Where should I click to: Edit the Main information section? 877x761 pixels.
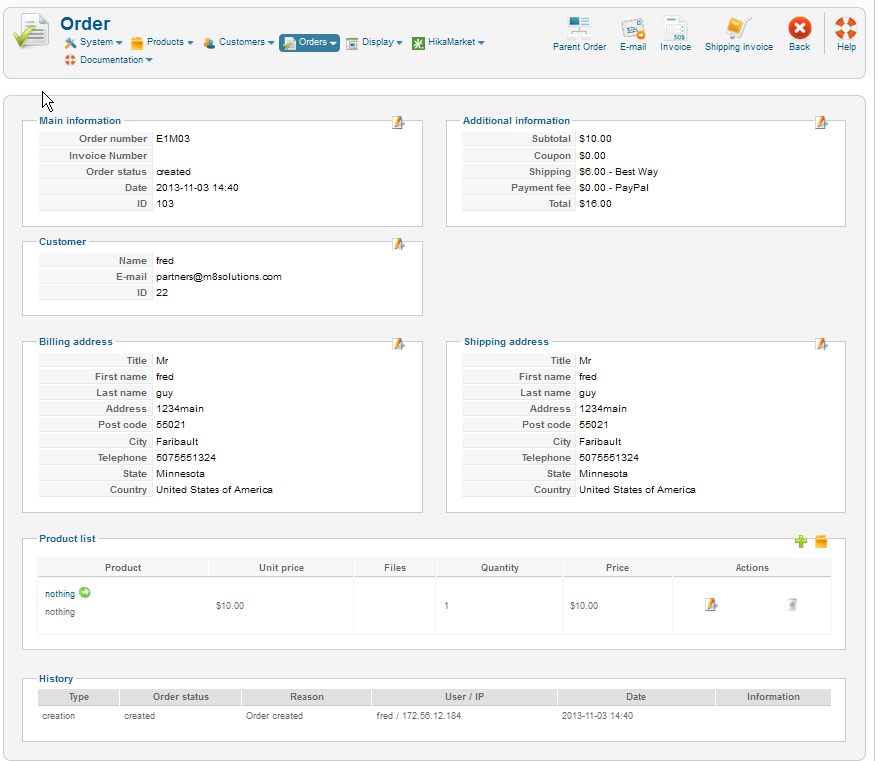coord(398,122)
